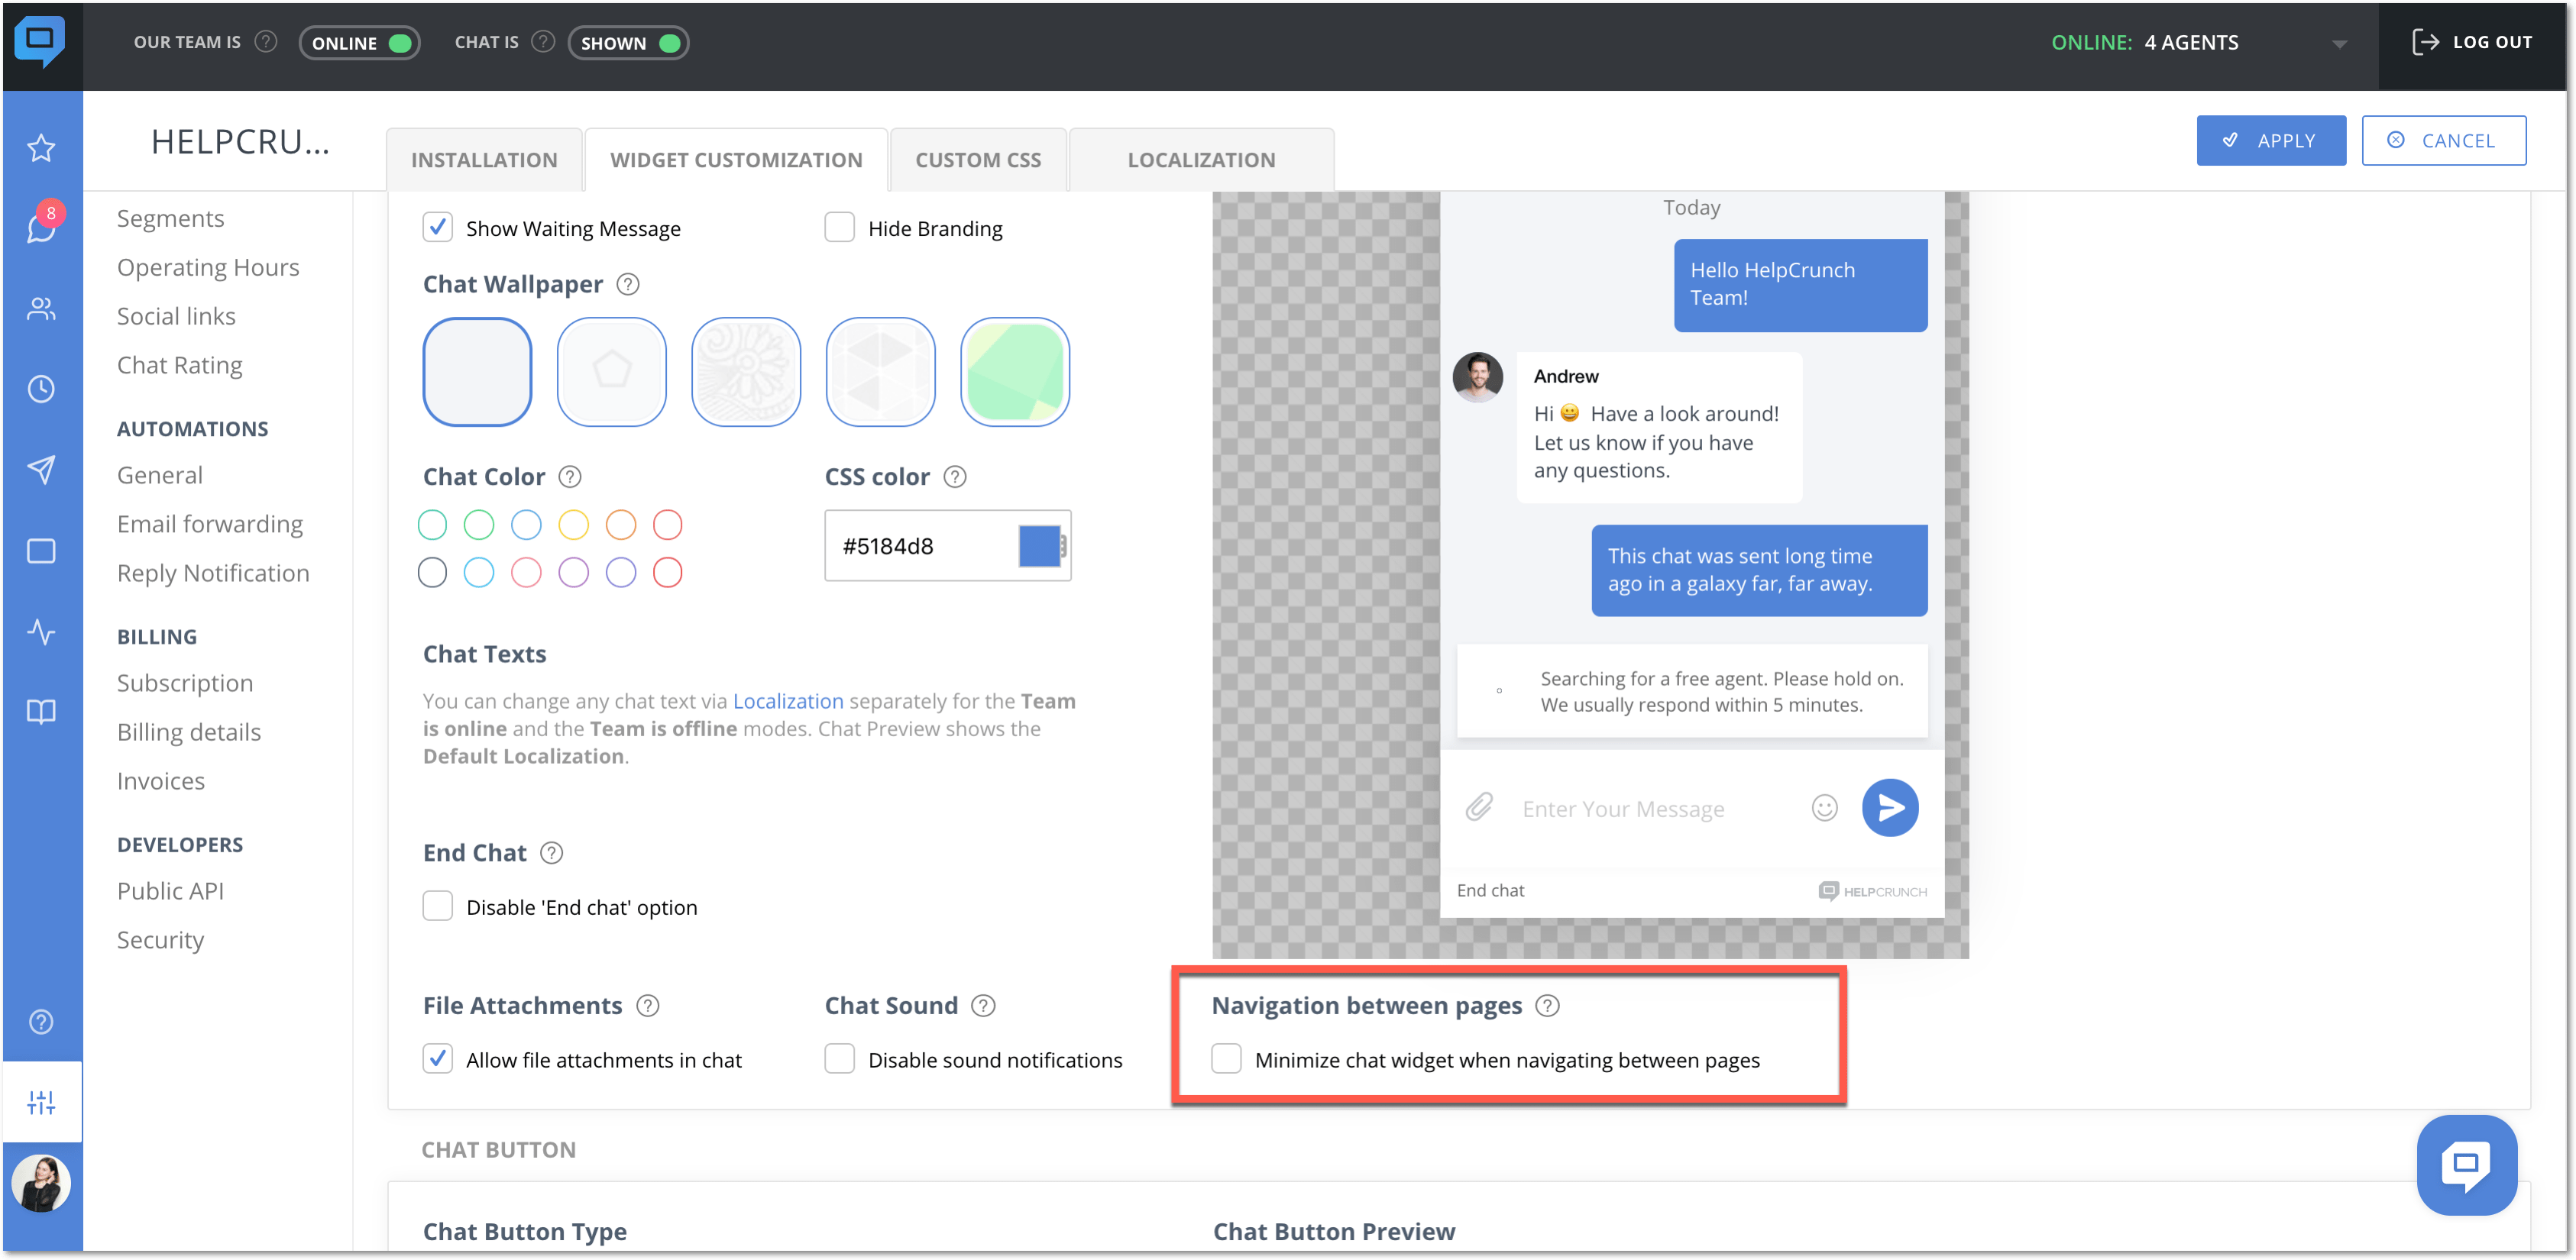Open the floating chat widget button
The image size is (2576, 1260).
click(x=2466, y=1164)
